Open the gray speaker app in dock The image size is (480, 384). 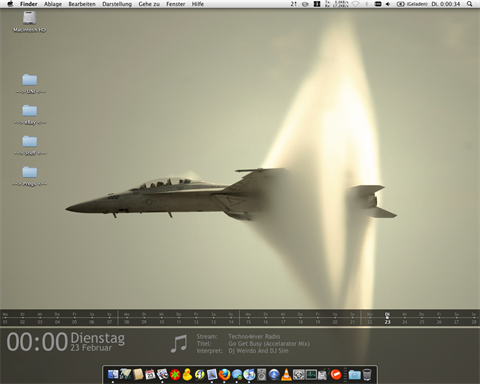point(262,375)
